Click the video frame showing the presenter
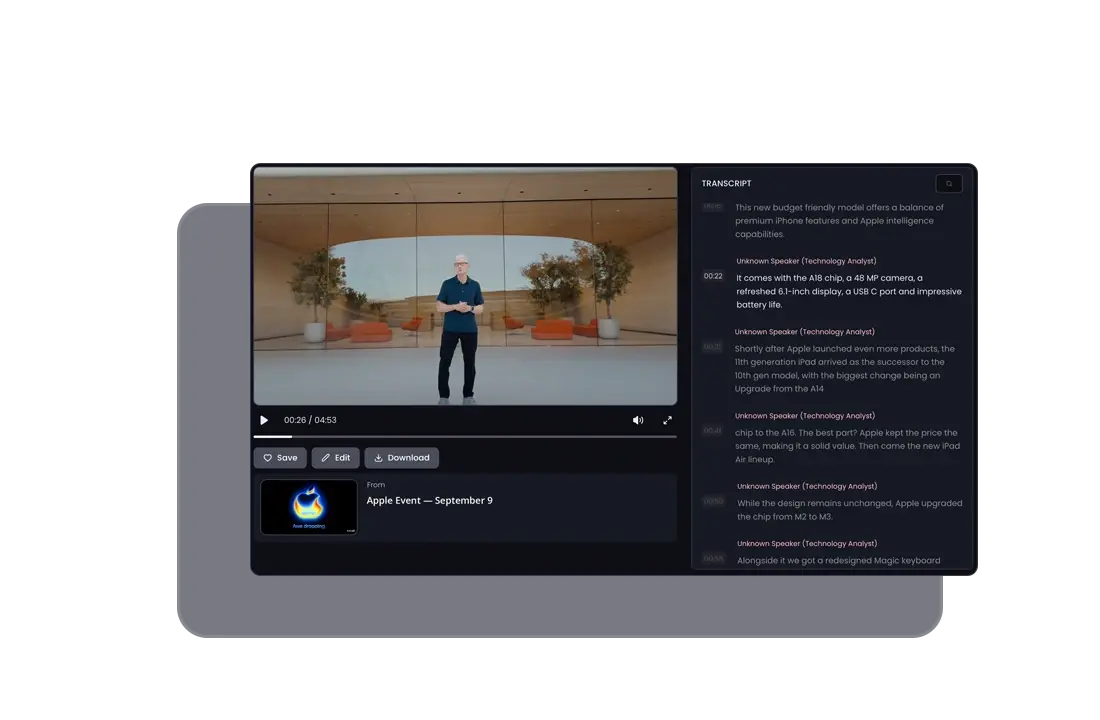Viewport: 1100px width, 720px height. [465, 285]
